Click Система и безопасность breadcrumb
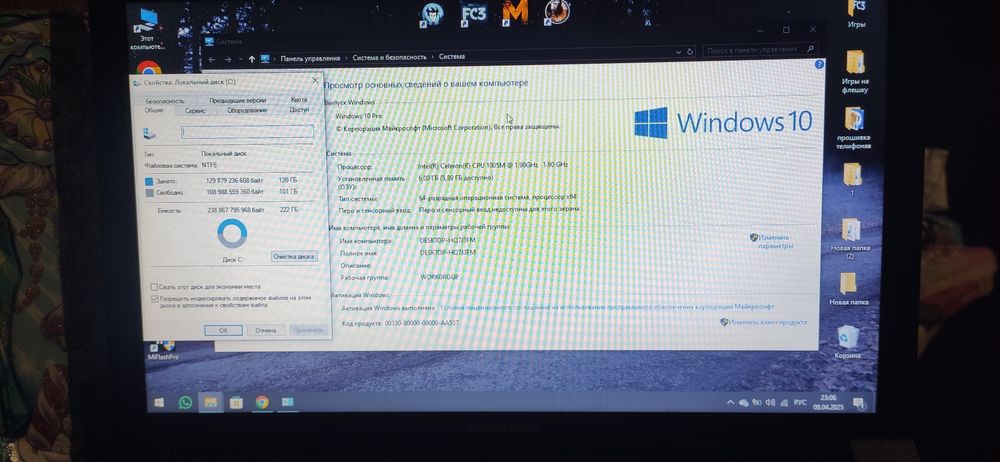Screen dimensions: 1000x462 tap(390, 57)
